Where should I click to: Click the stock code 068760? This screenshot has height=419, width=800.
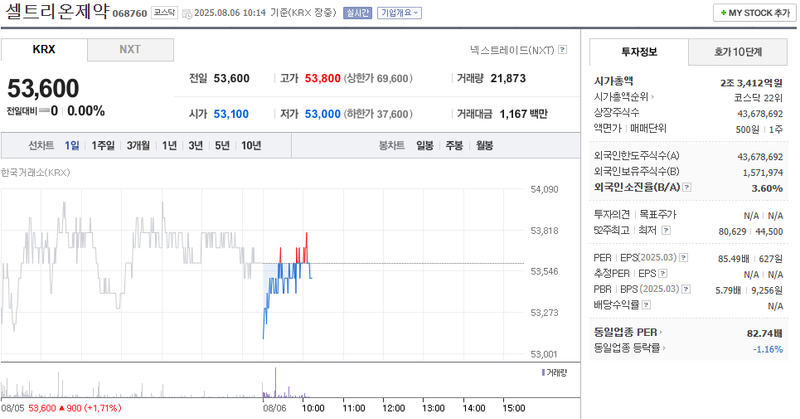[130, 13]
